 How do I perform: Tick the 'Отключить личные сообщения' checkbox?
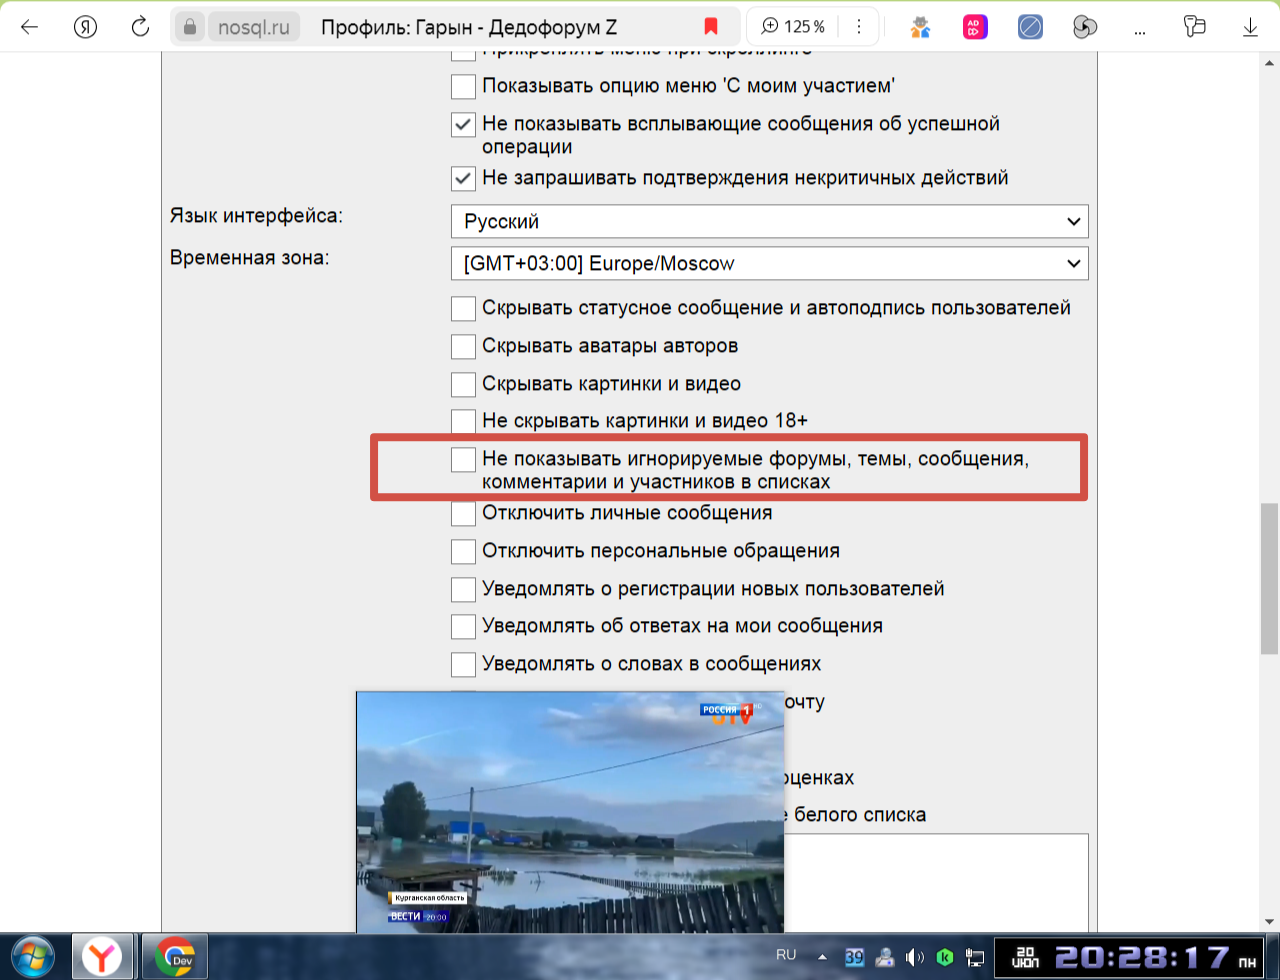click(463, 513)
